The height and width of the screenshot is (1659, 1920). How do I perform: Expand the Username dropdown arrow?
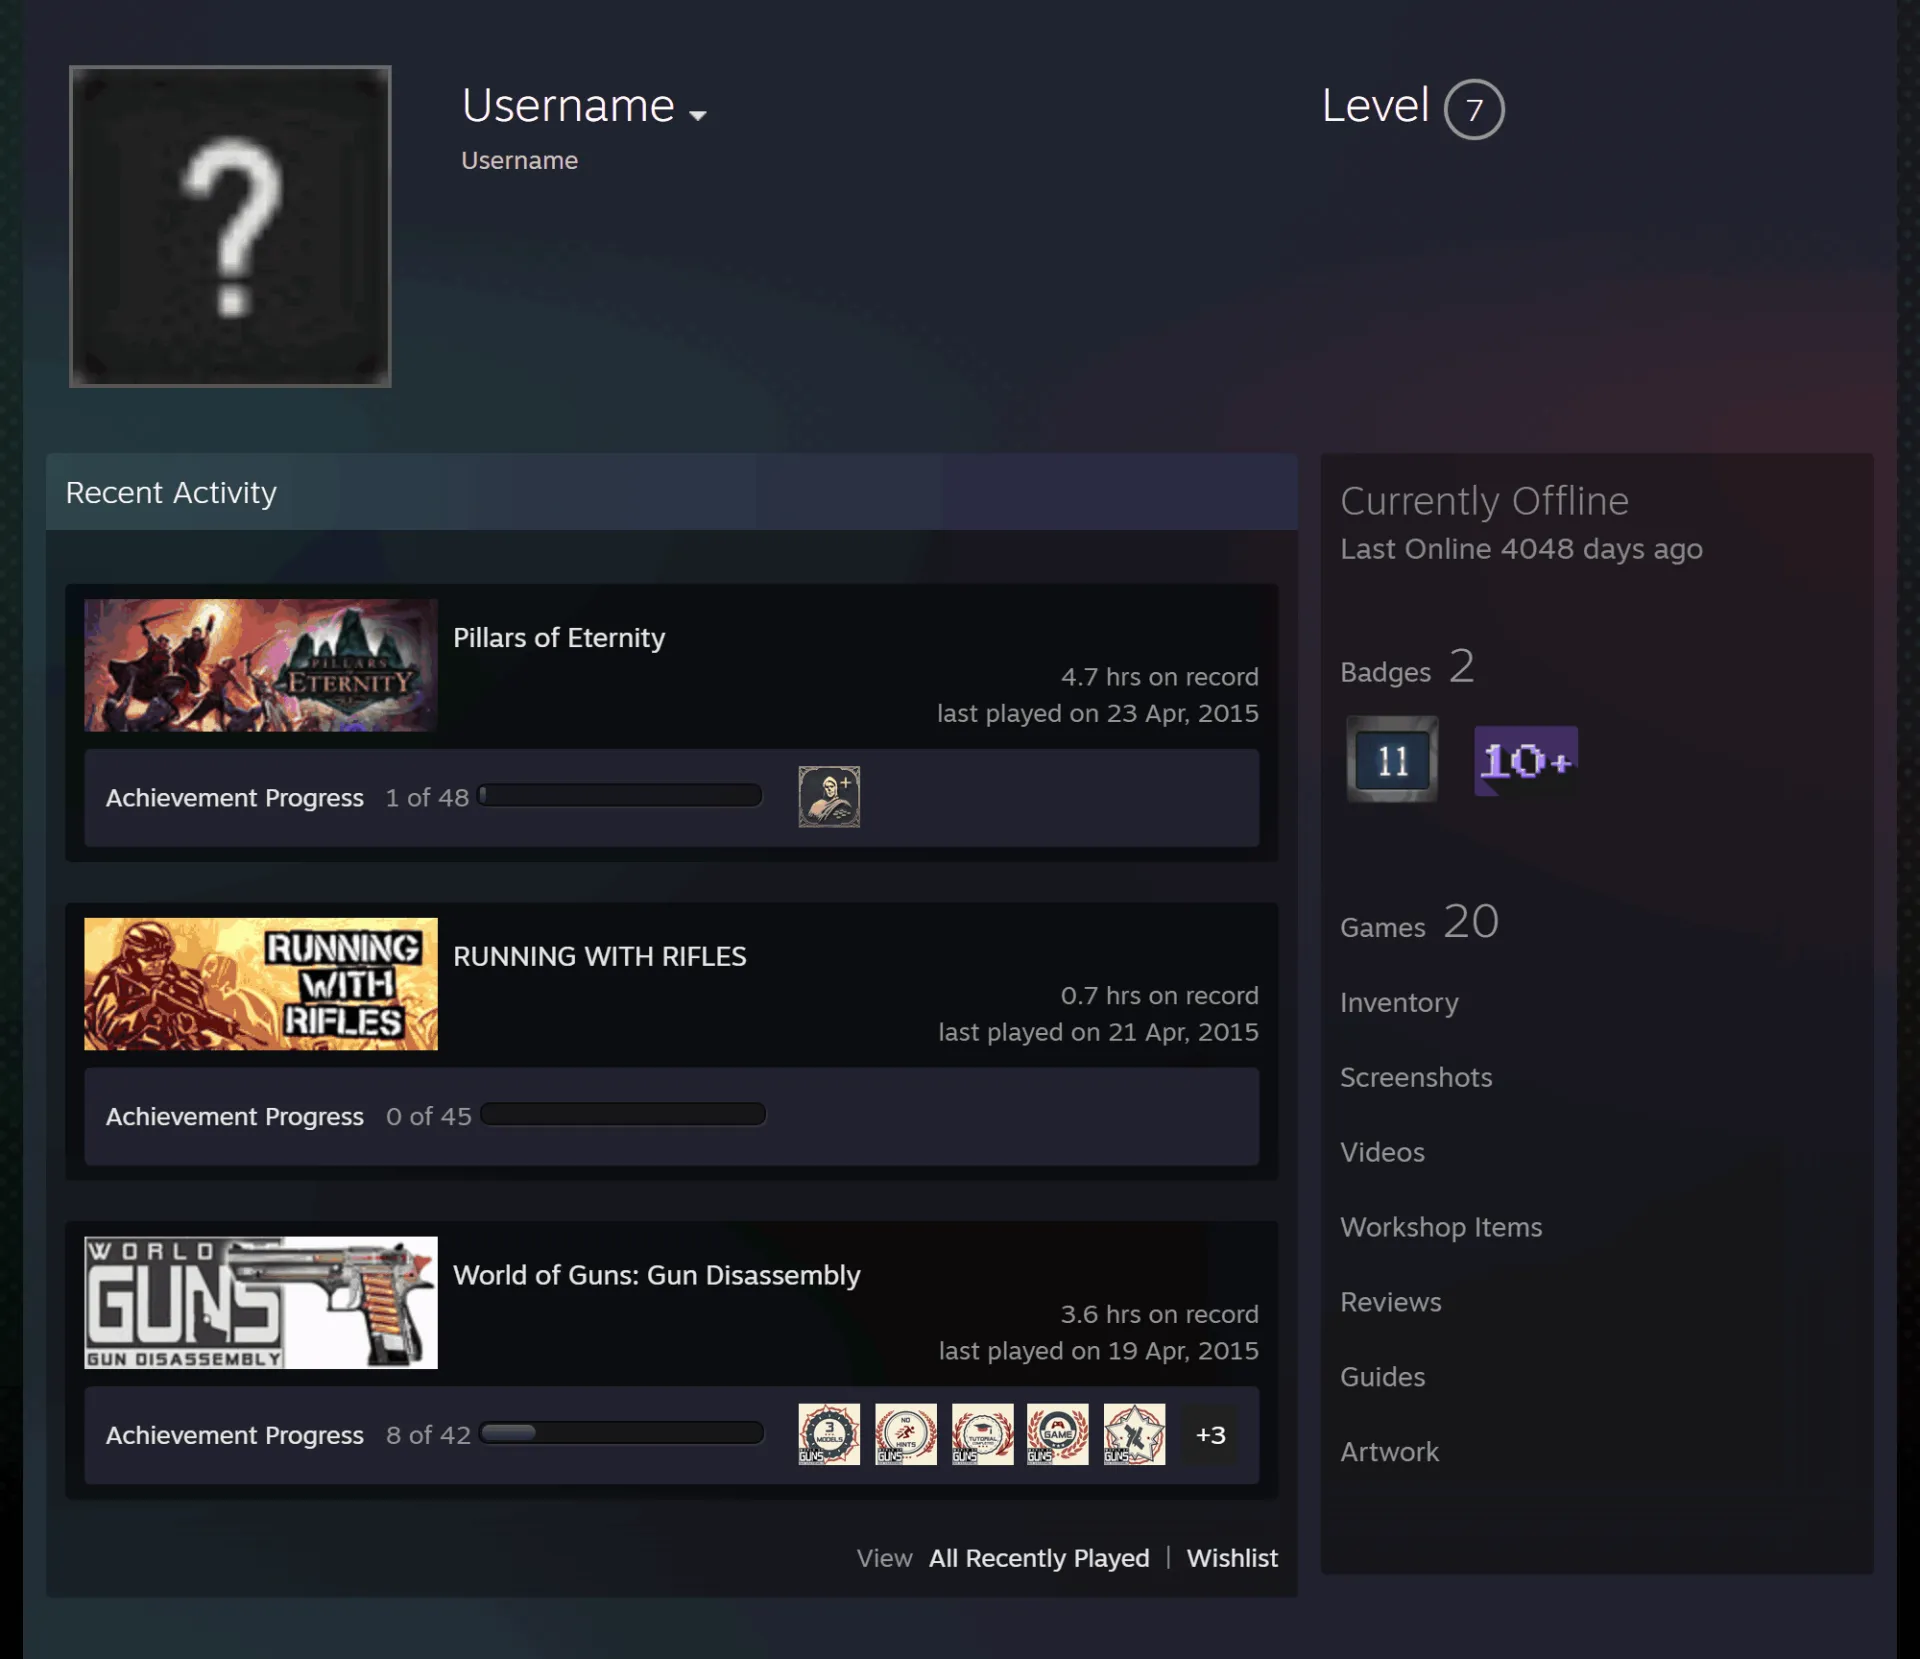pos(698,115)
